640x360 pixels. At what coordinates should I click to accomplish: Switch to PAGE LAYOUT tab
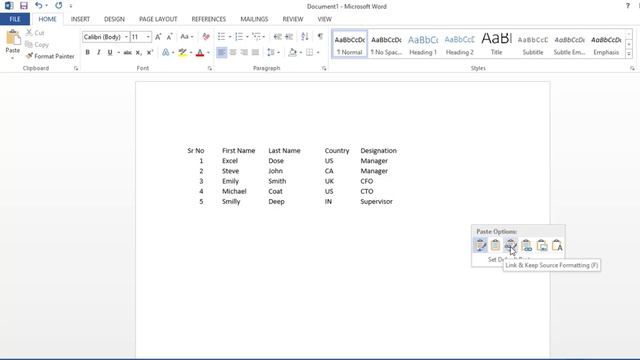158,19
